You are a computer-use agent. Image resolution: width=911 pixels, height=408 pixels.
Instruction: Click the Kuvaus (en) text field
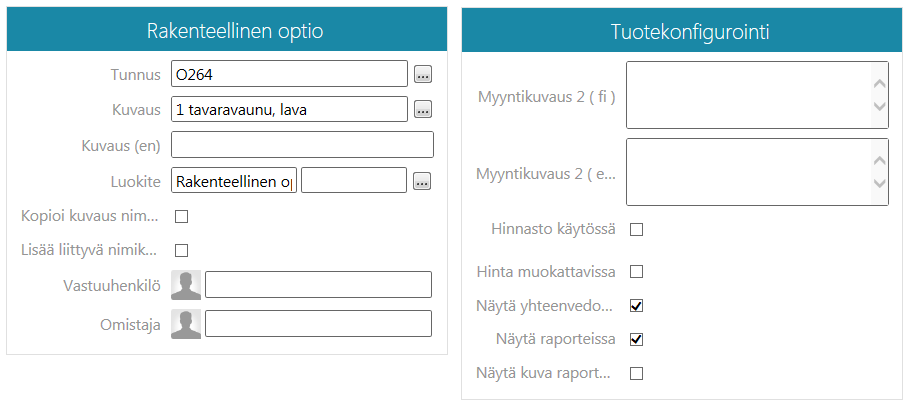pyautogui.click(x=302, y=145)
